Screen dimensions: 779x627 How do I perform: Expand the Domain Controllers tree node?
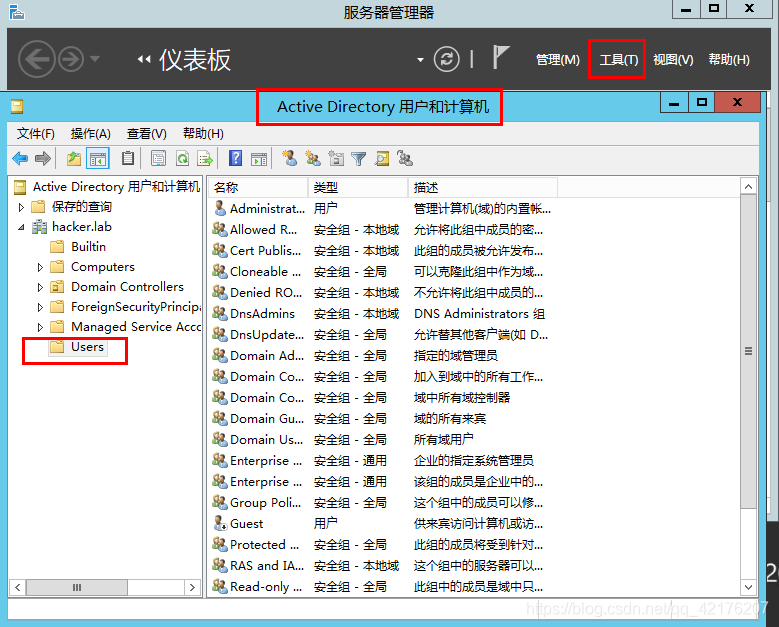(40, 287)
